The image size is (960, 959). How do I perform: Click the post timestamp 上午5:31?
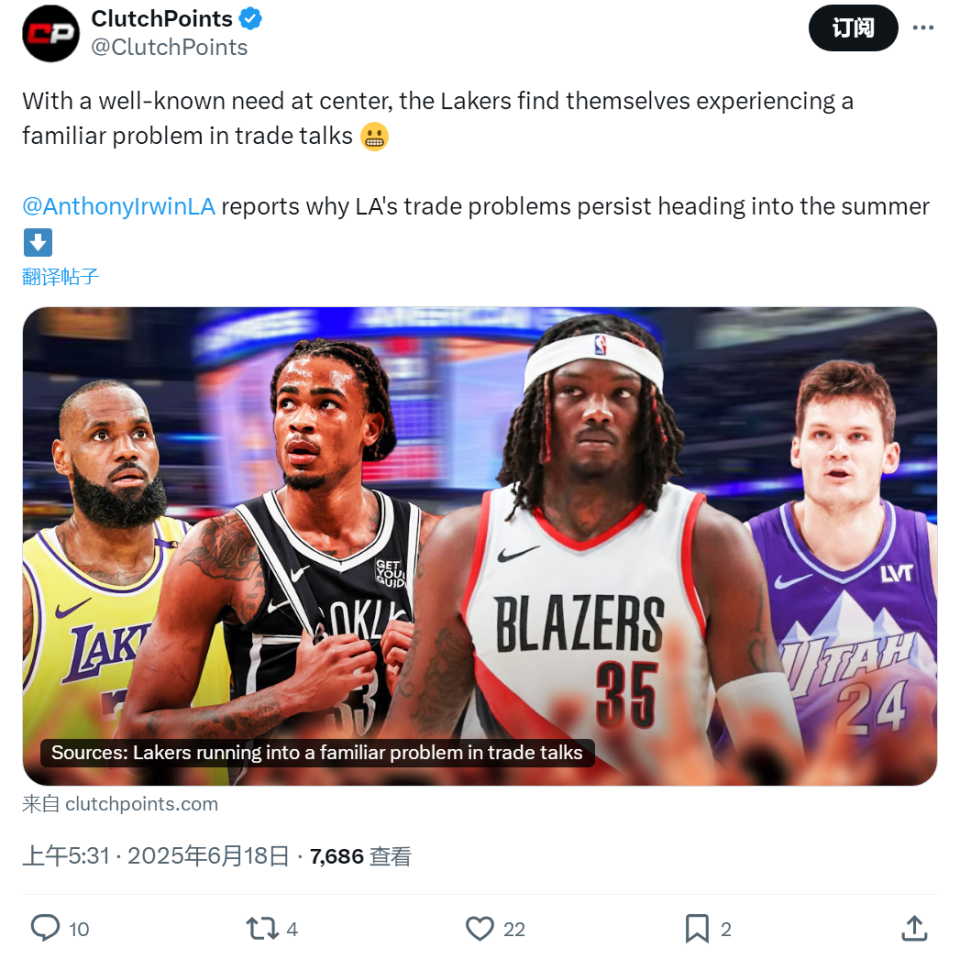point(66,856)
